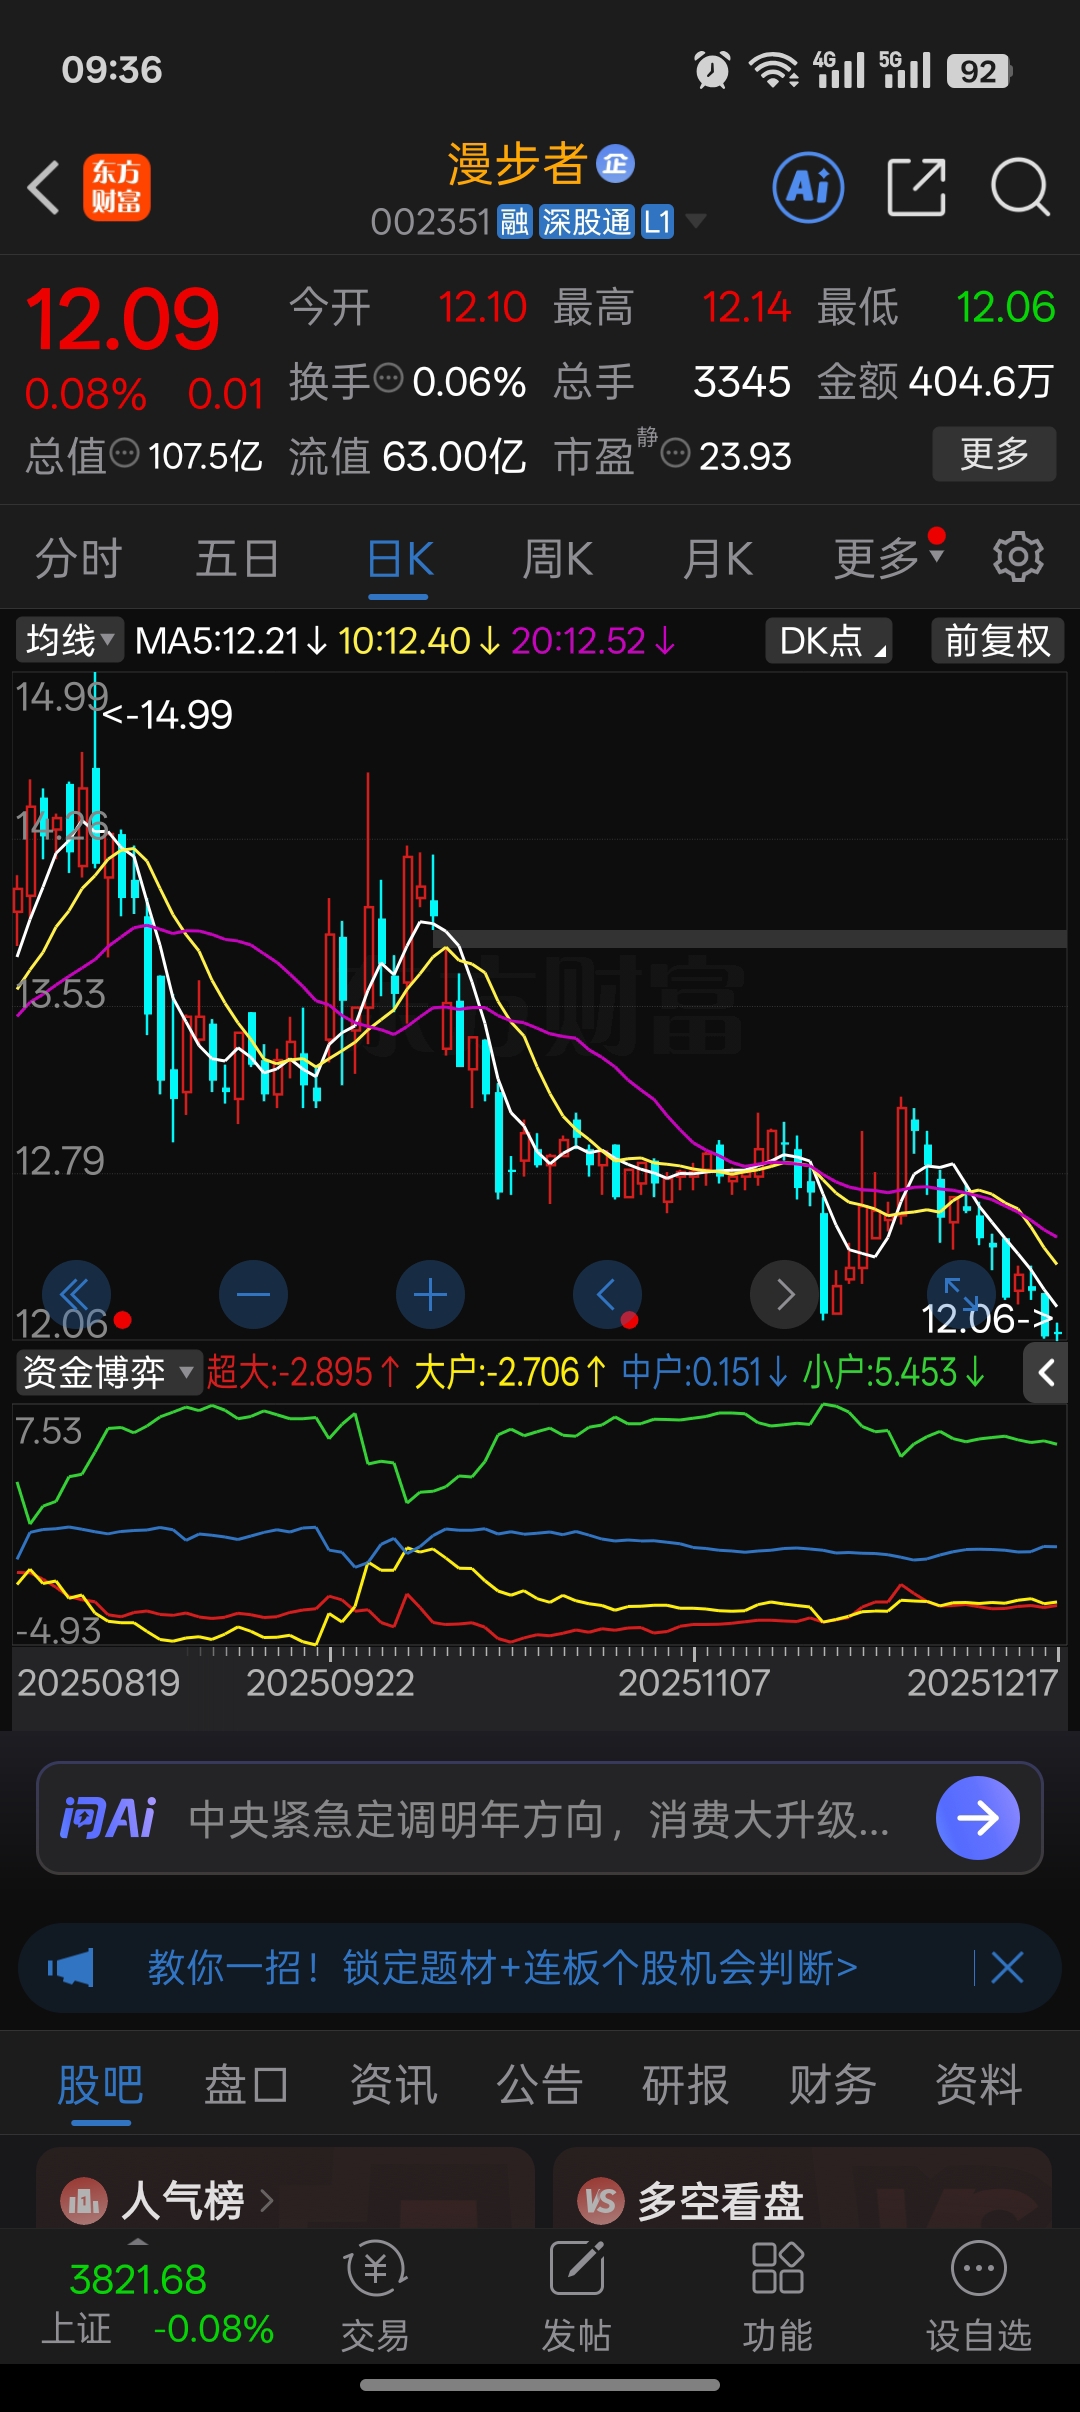Tap 上证 index 3821.68 ticker

[x=157, y=2304]
